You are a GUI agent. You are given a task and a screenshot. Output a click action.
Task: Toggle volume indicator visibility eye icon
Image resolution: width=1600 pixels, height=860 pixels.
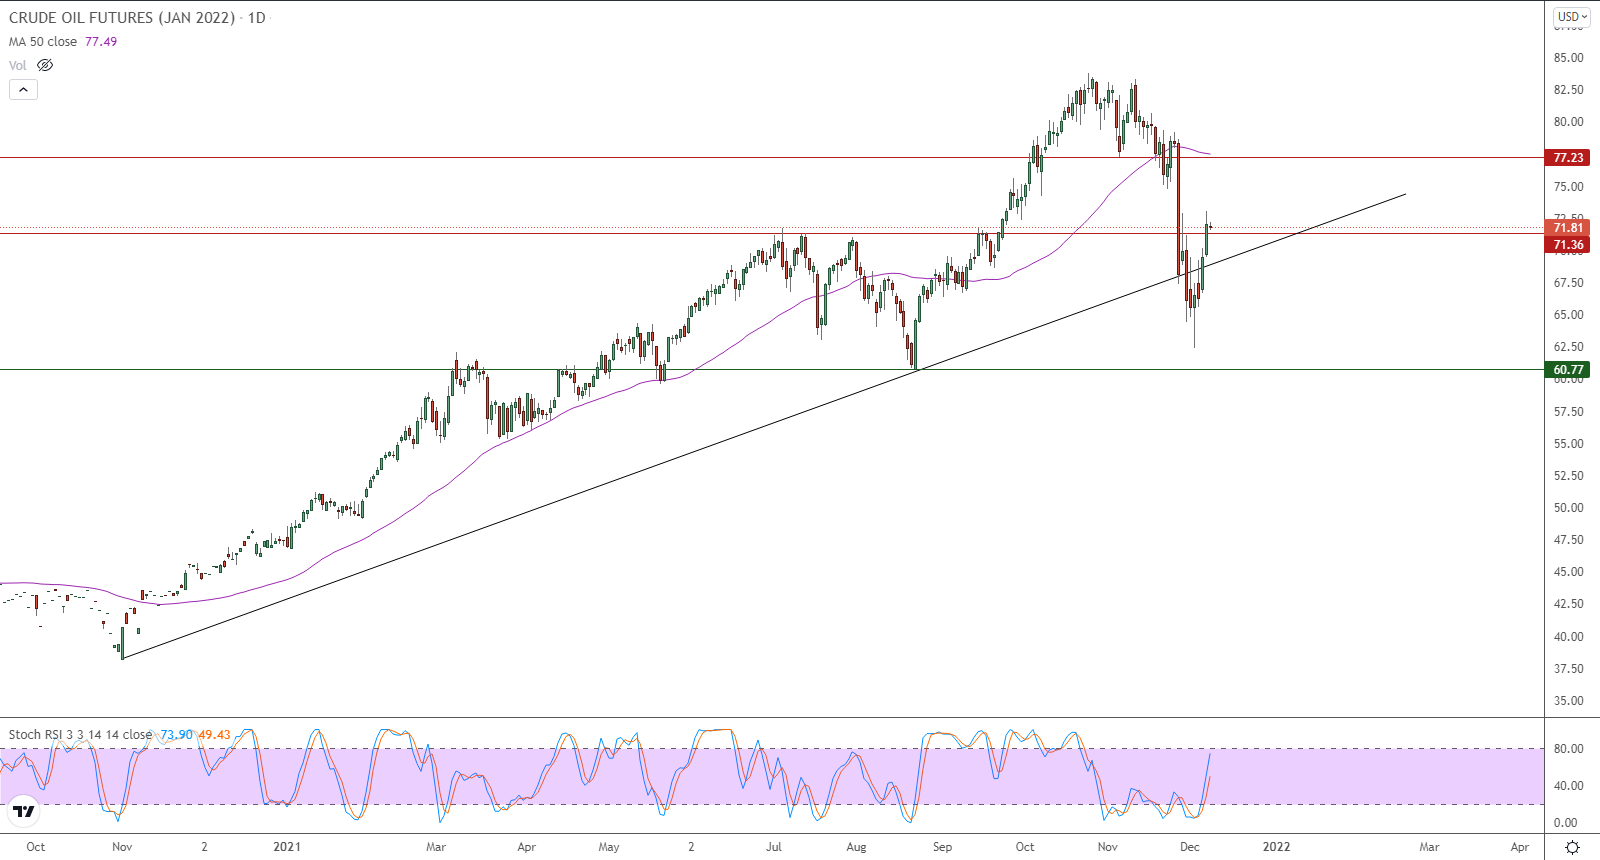tap(45, 65)
